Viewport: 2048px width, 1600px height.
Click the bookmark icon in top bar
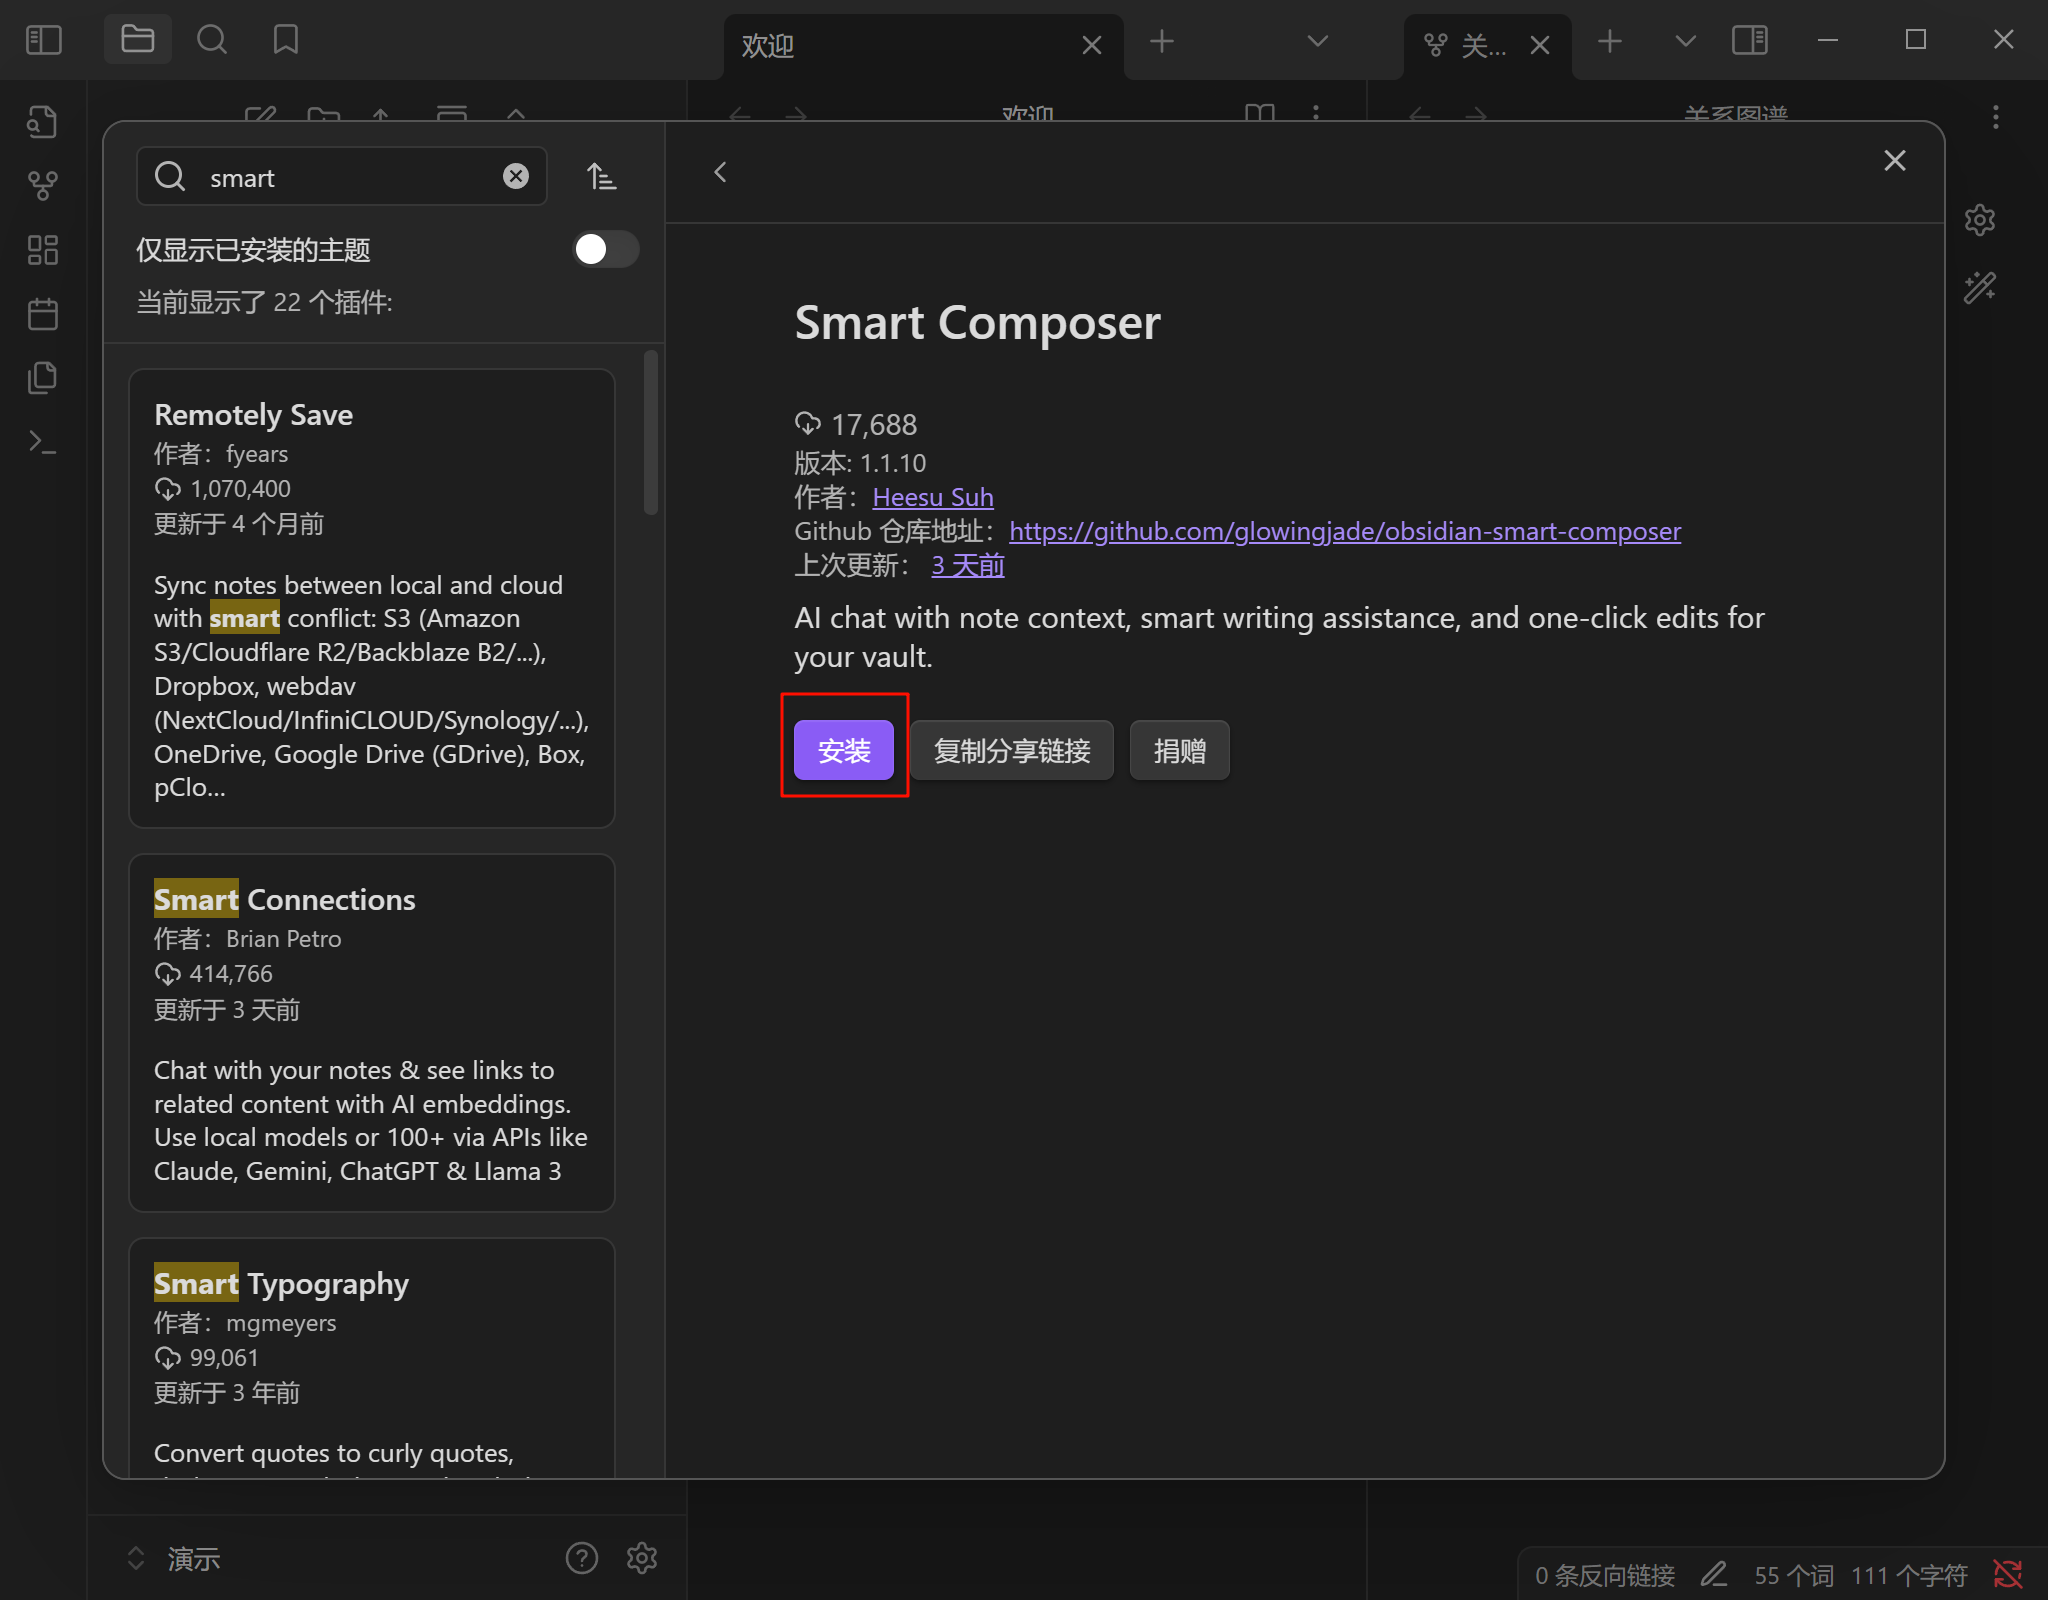286,40
